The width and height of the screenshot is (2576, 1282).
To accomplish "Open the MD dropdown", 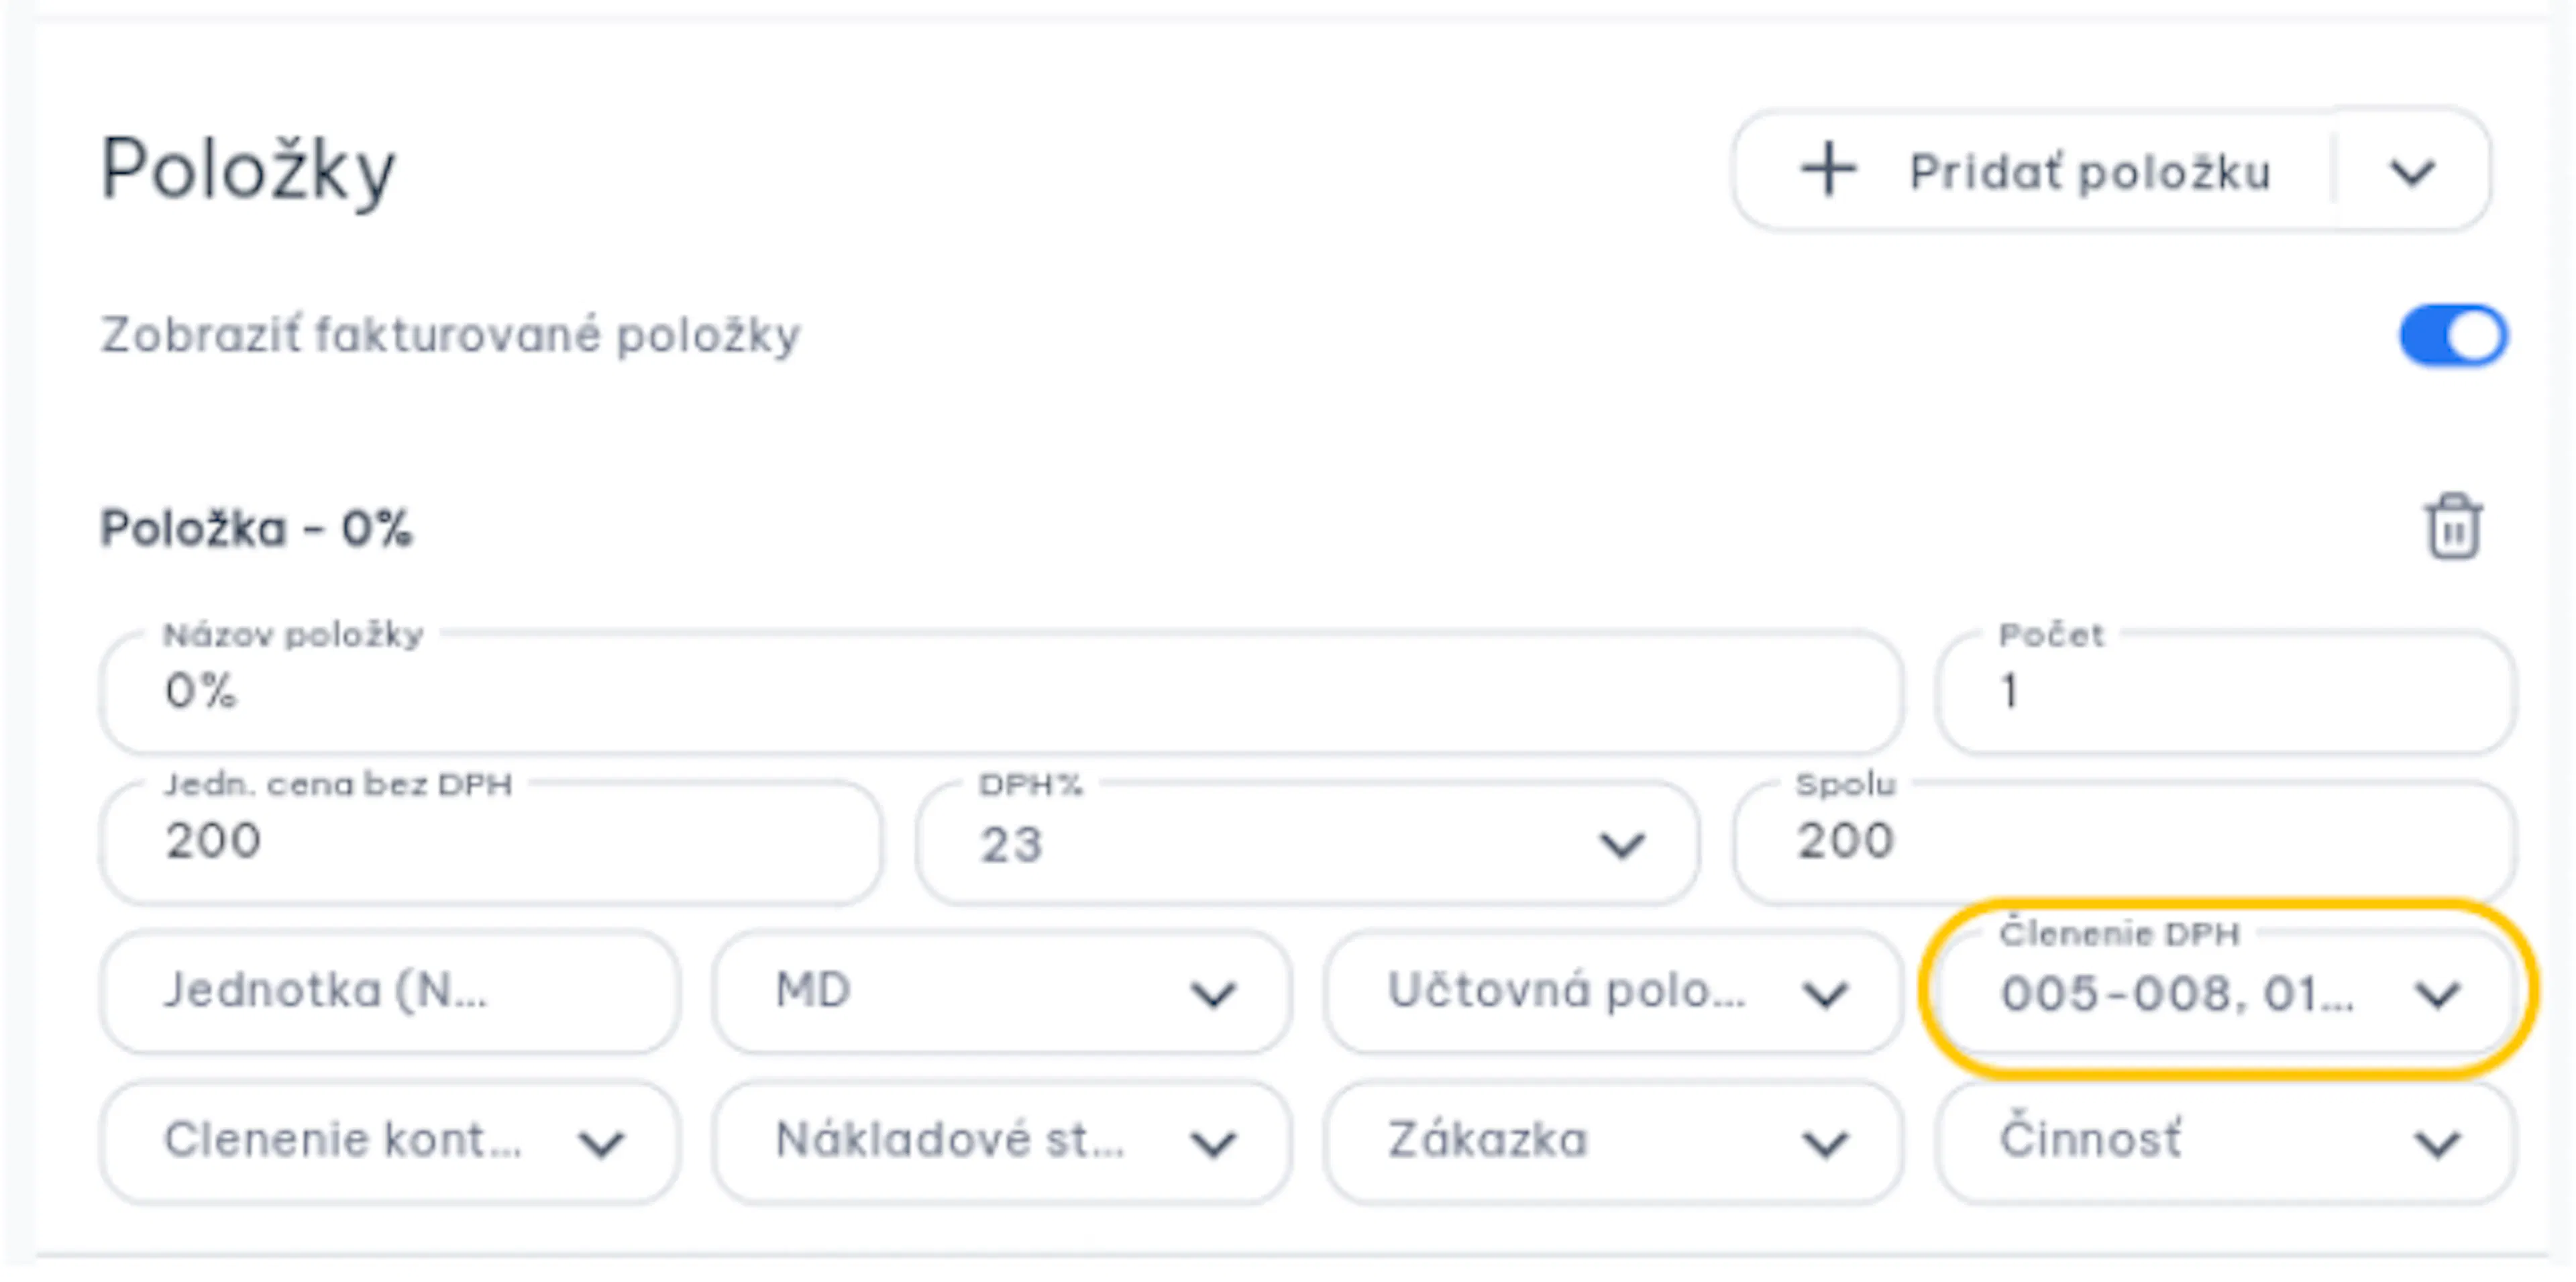I will pyautogui.click(x=1001, y=991).
